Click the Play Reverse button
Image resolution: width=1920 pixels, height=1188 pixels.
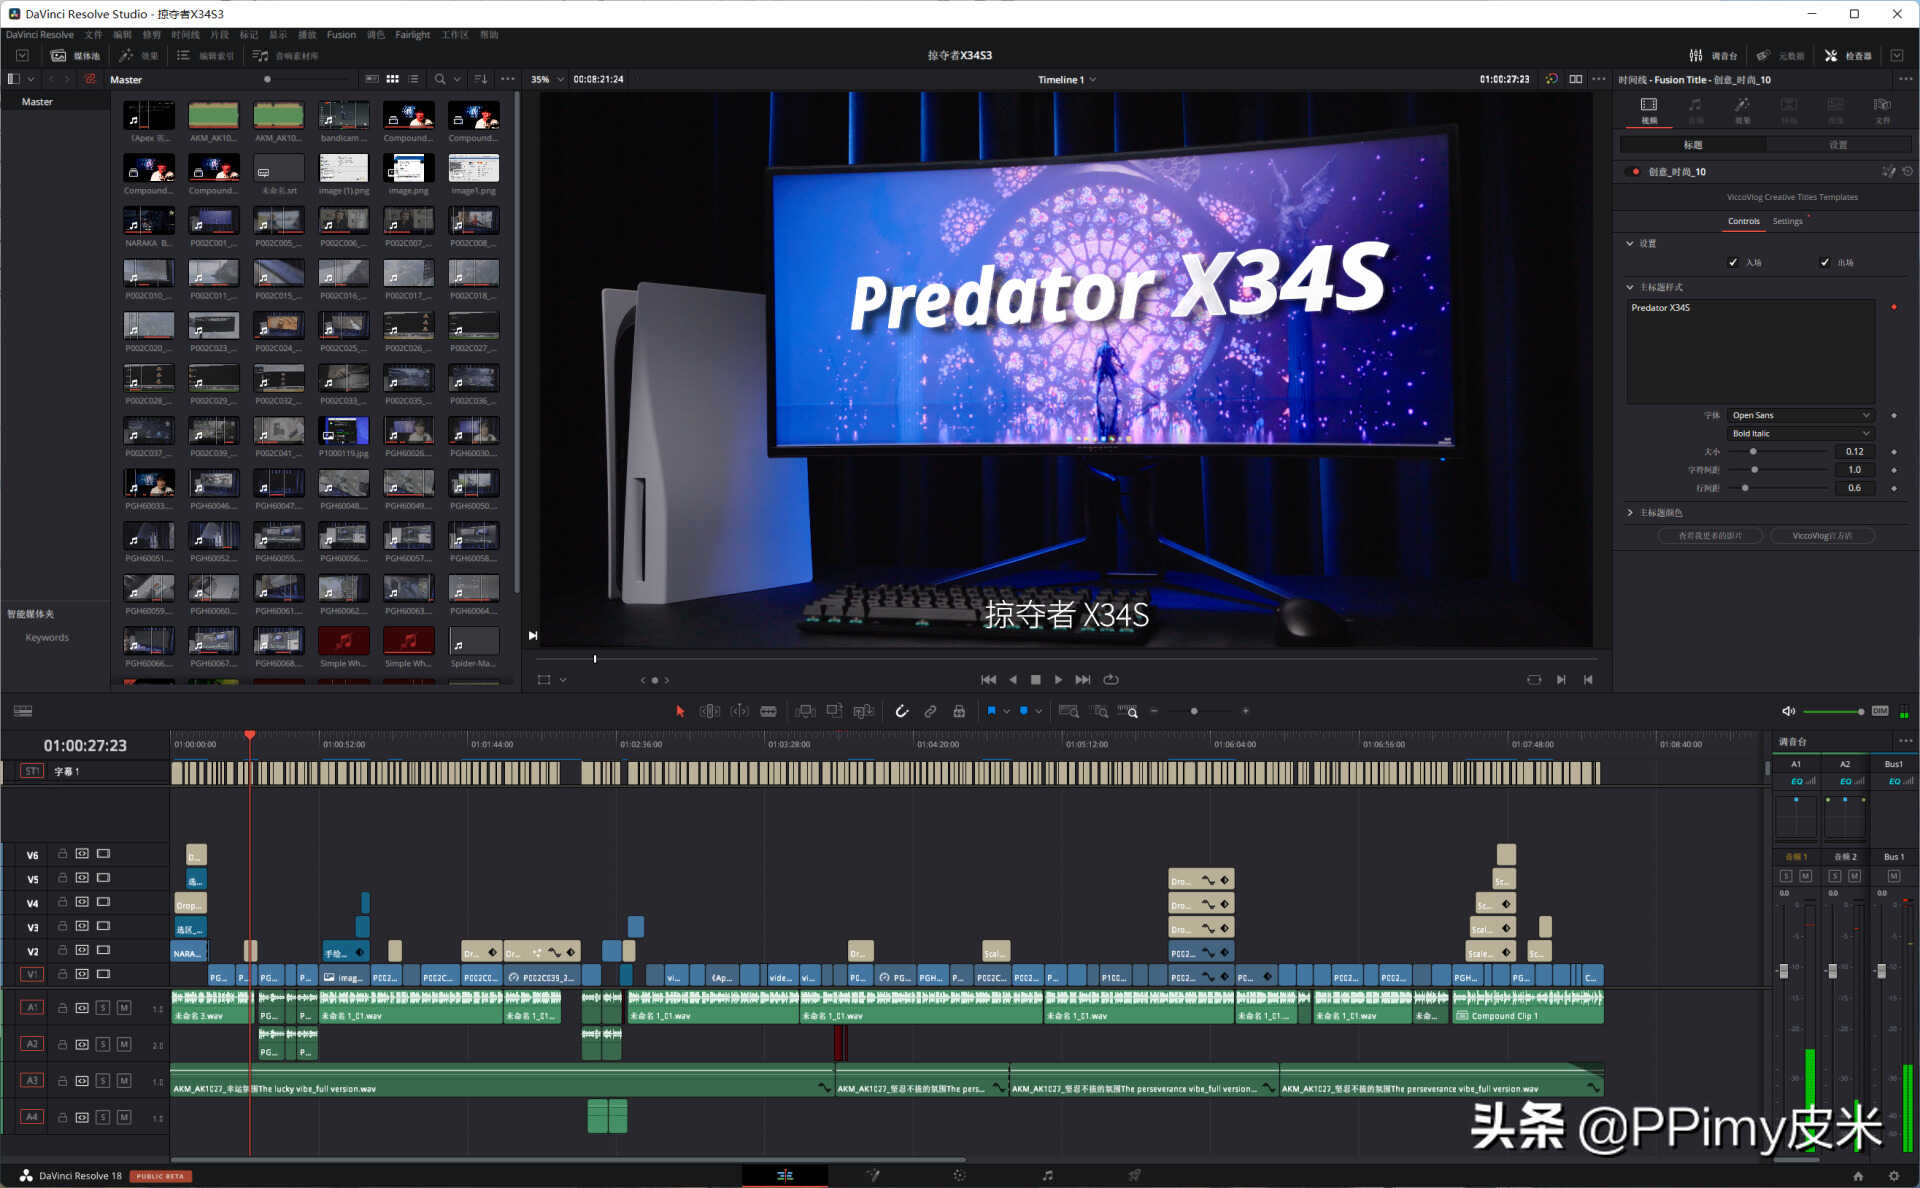1012,679
